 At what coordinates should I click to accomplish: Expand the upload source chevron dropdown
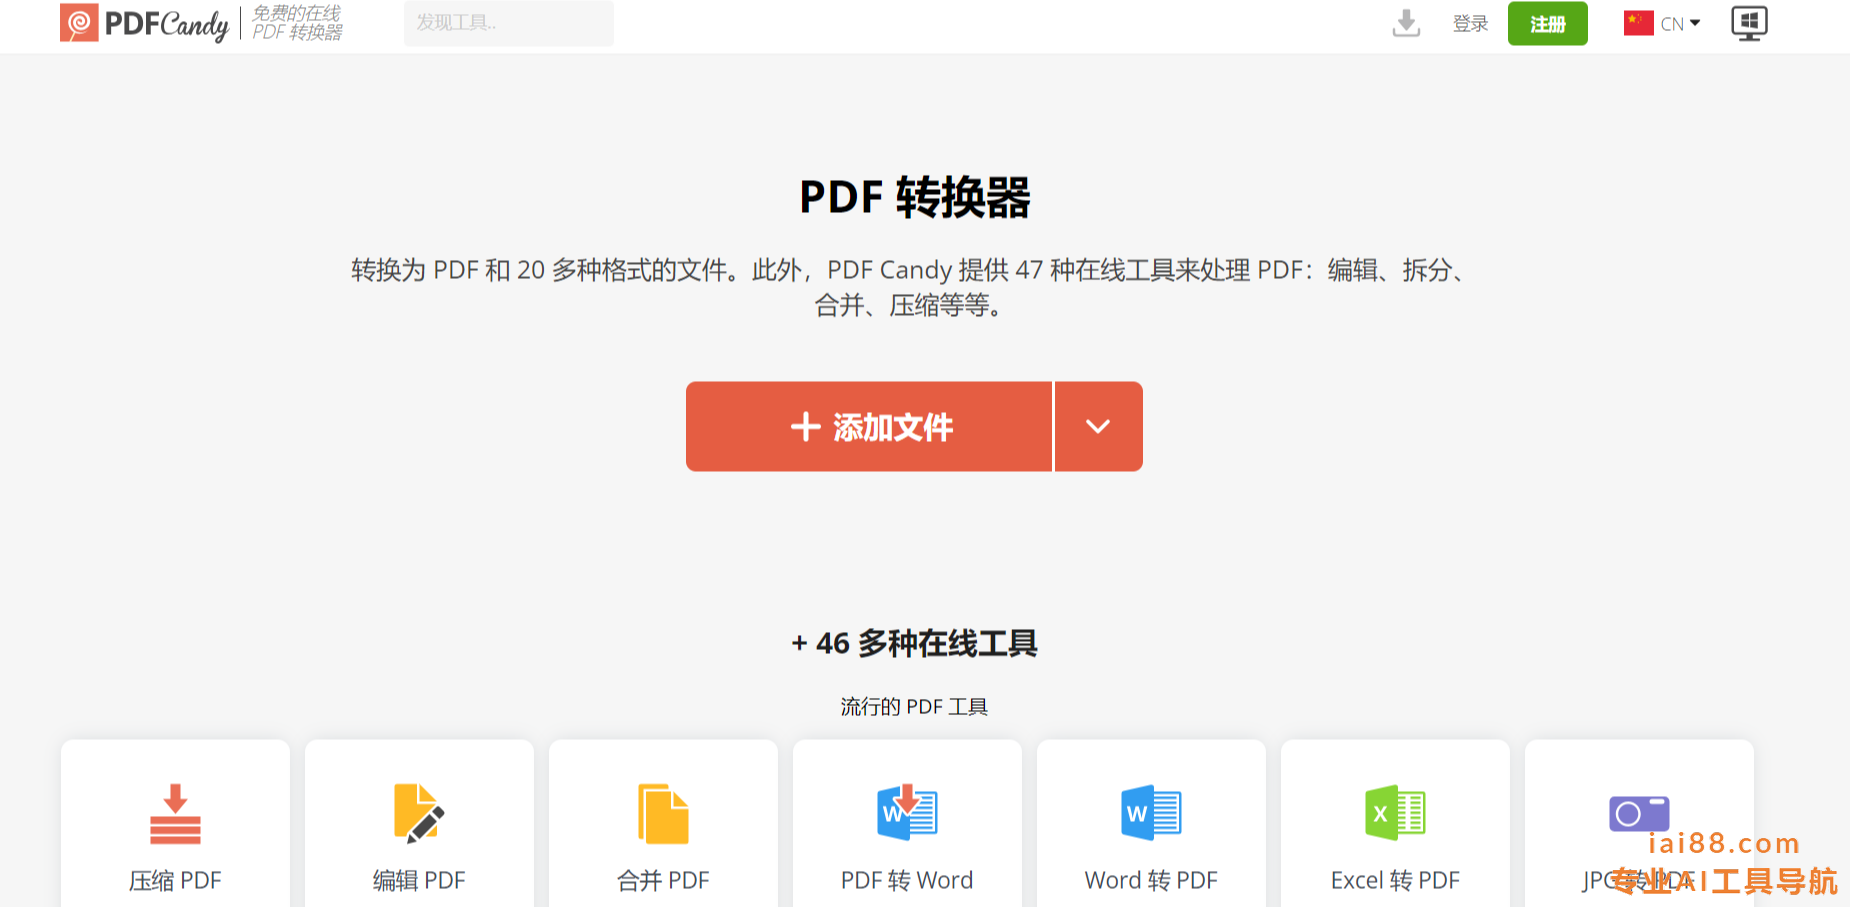[x=1098, y=426]
